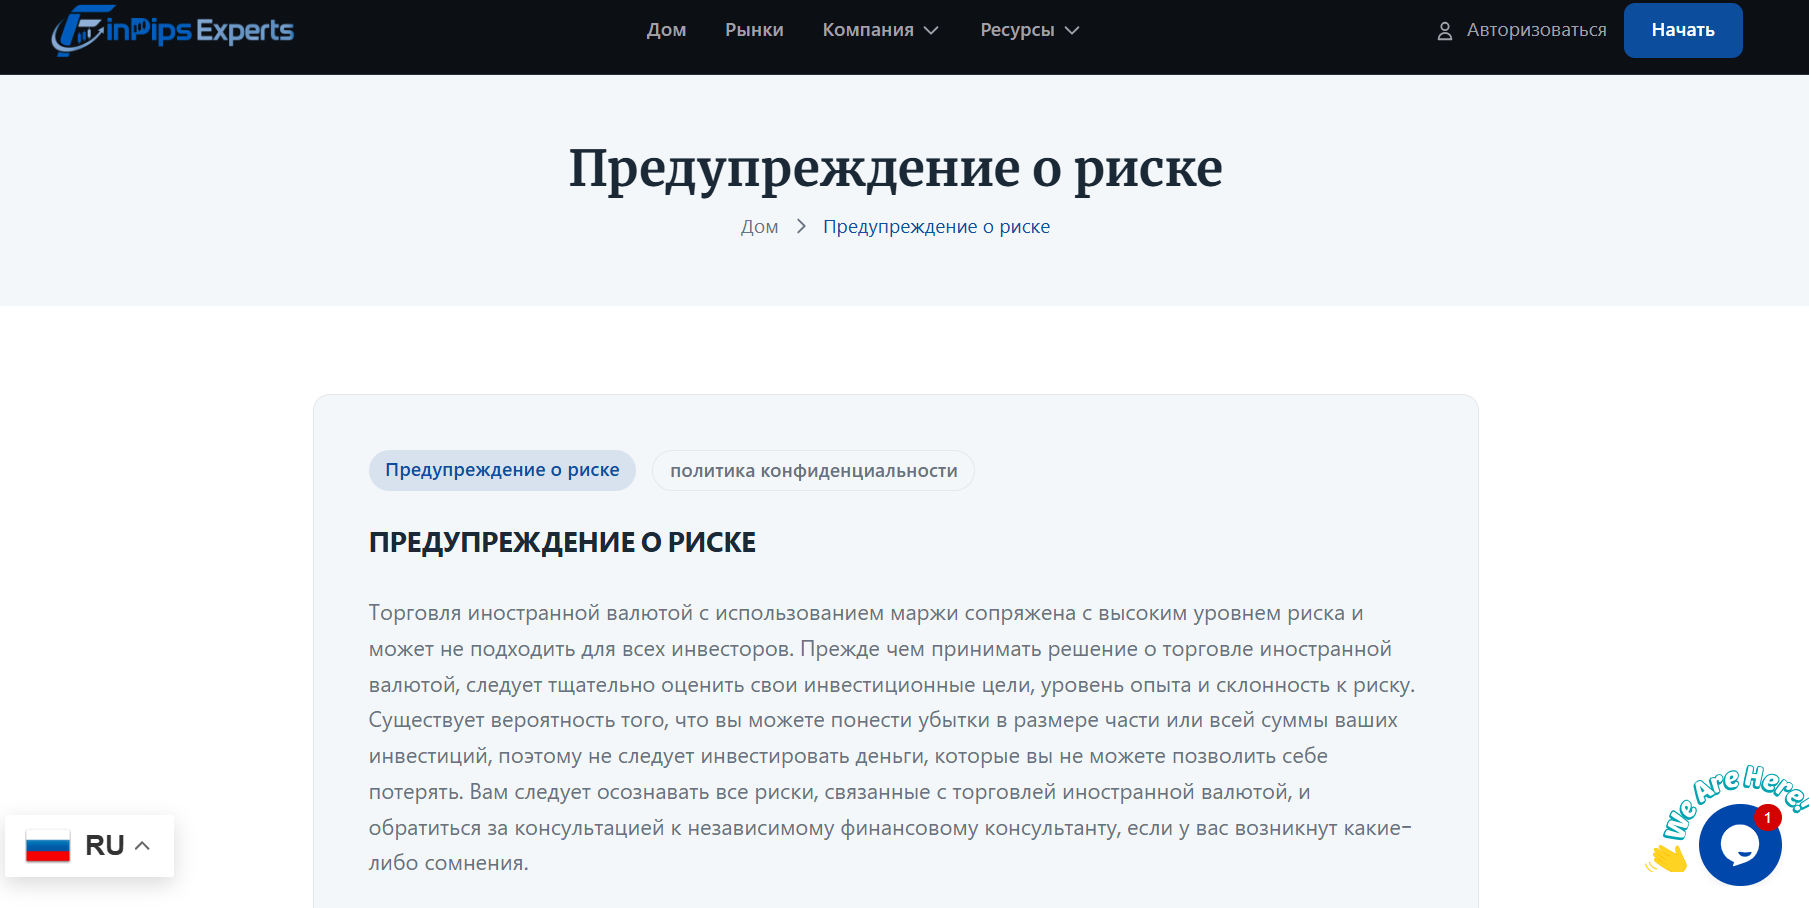This screenshot has width=1809, height=908.
Task: Click the chevron arrow next to Ресурсы
Action: point(1072,31)
